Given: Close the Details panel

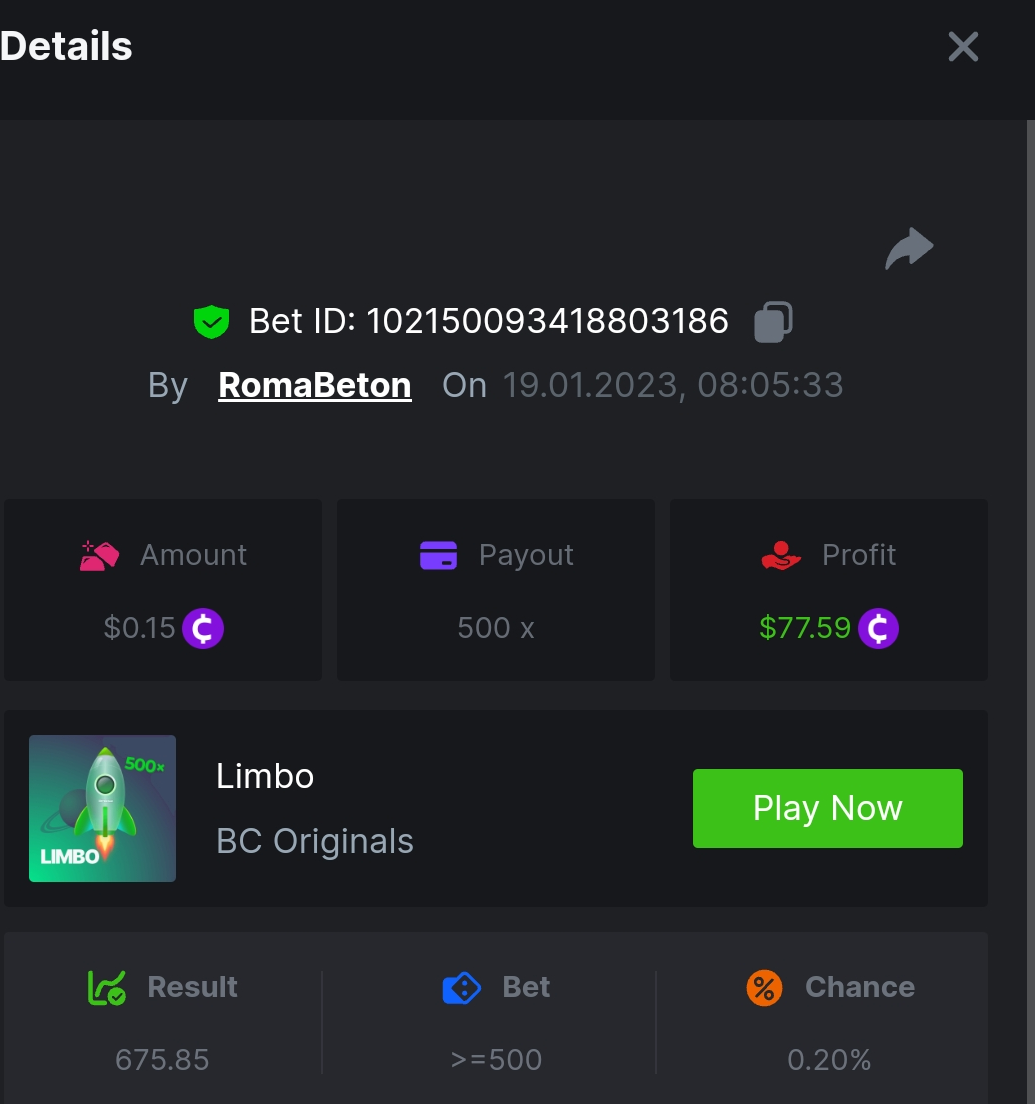Looking at the screenshot, I should (963, 46).
